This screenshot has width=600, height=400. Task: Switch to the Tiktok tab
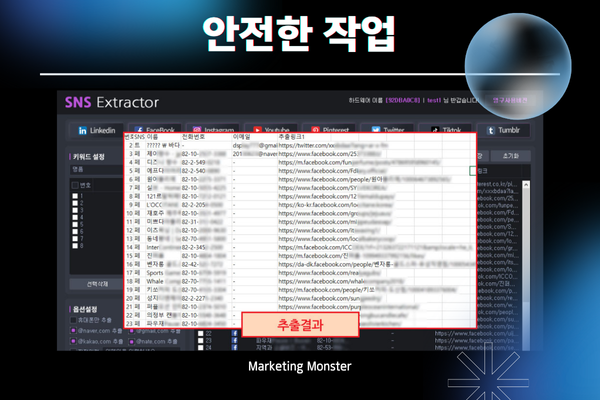(x=446, y=129)
